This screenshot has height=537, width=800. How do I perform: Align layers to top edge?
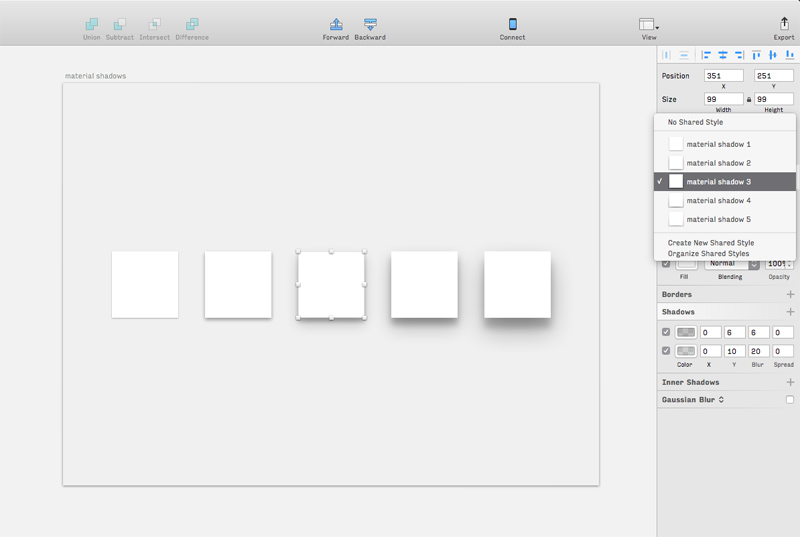pyautogui.click(x=756, y=55)
